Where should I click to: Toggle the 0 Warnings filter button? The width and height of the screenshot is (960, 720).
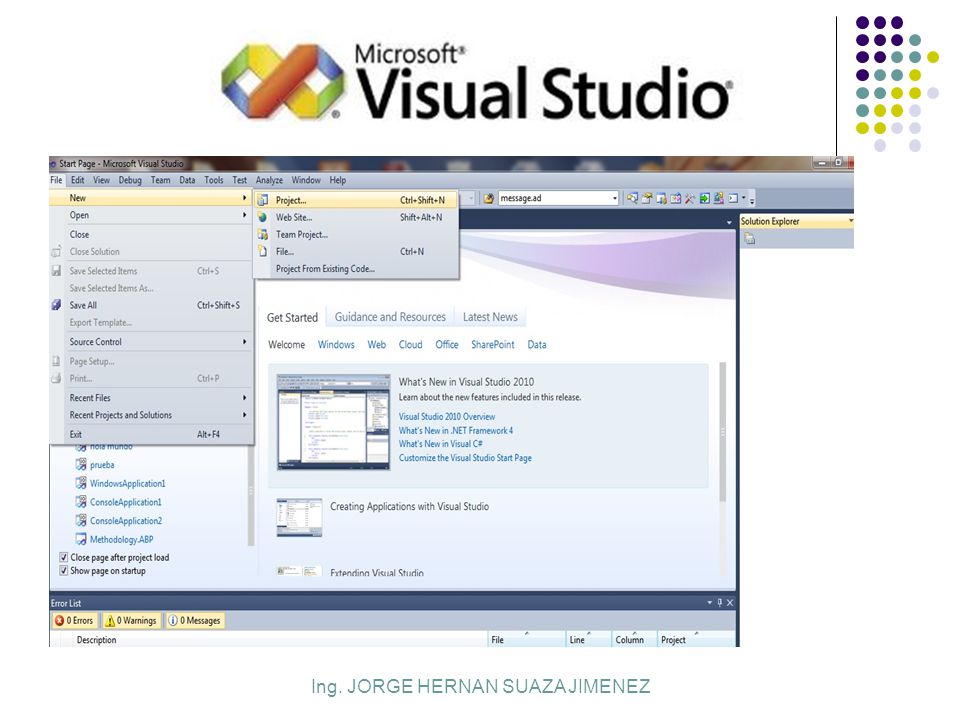point(132,620)
